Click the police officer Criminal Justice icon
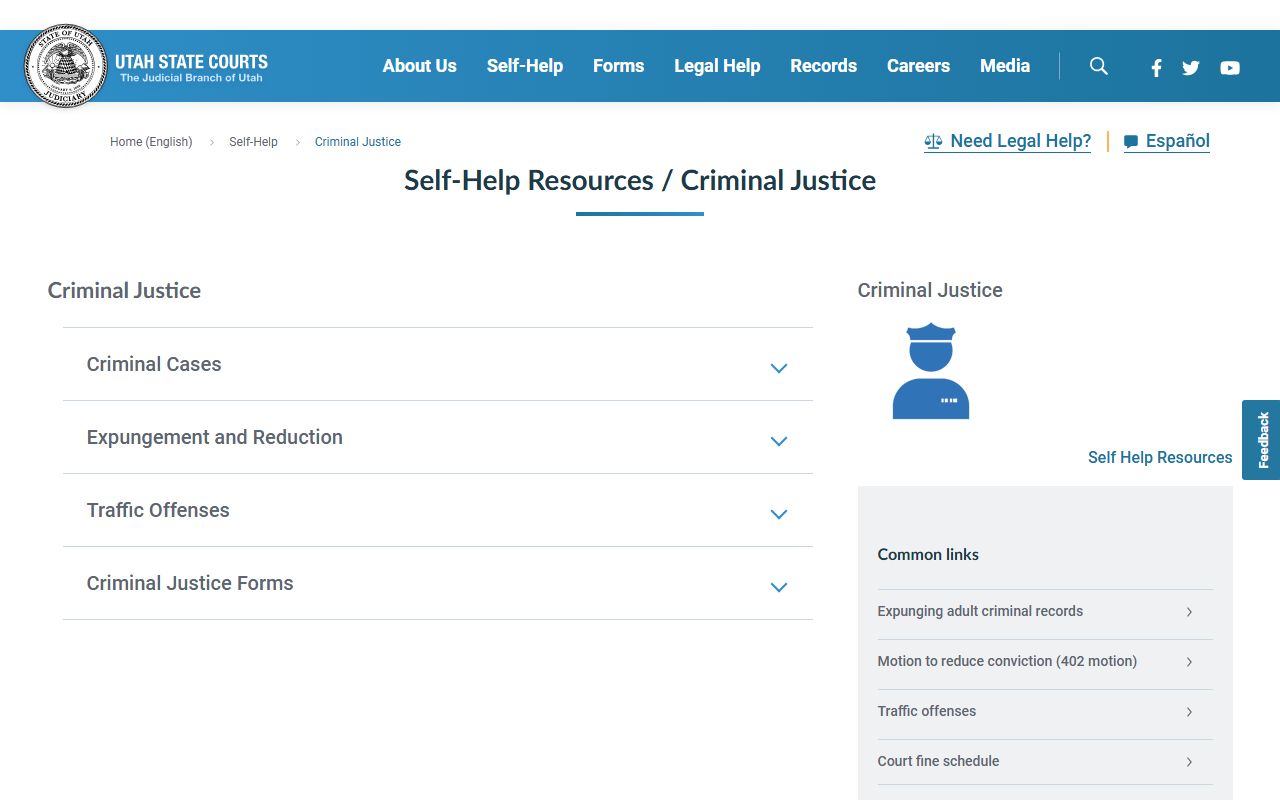This screenshot has height=800, width=1280. 931,371
